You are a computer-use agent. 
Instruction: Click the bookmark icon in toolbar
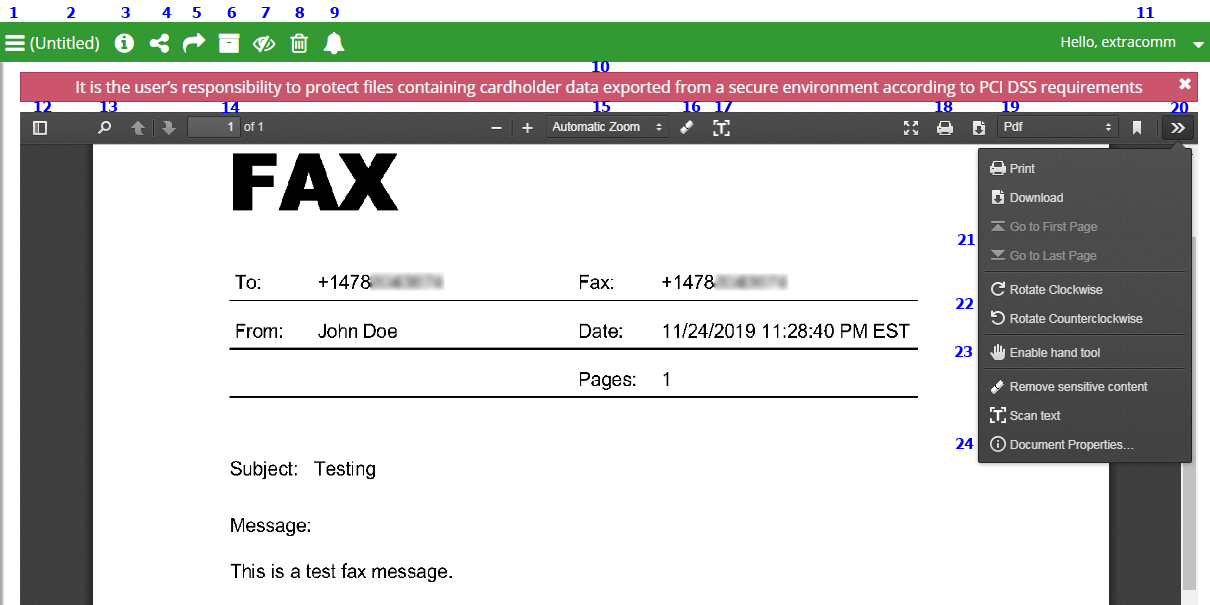click(x=1136, y=128)
